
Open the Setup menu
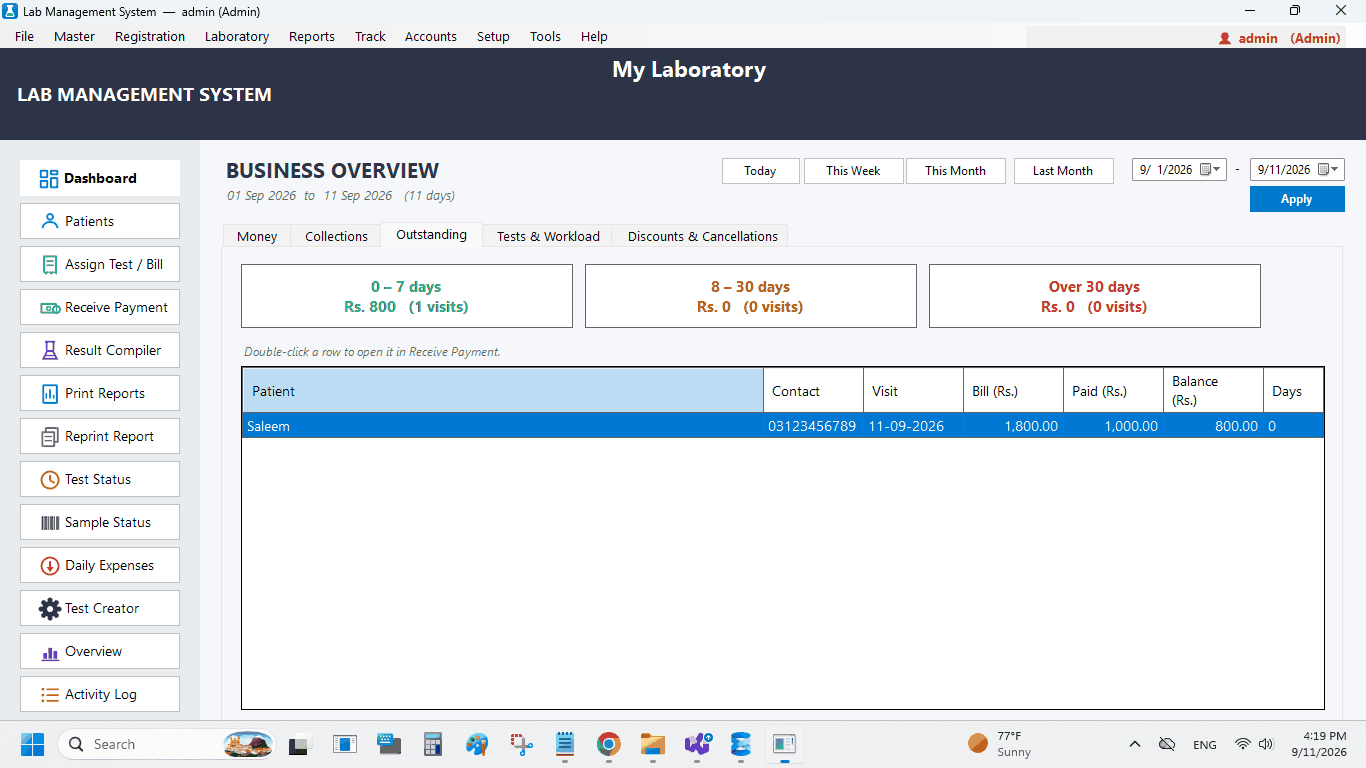tap(493, 36)
